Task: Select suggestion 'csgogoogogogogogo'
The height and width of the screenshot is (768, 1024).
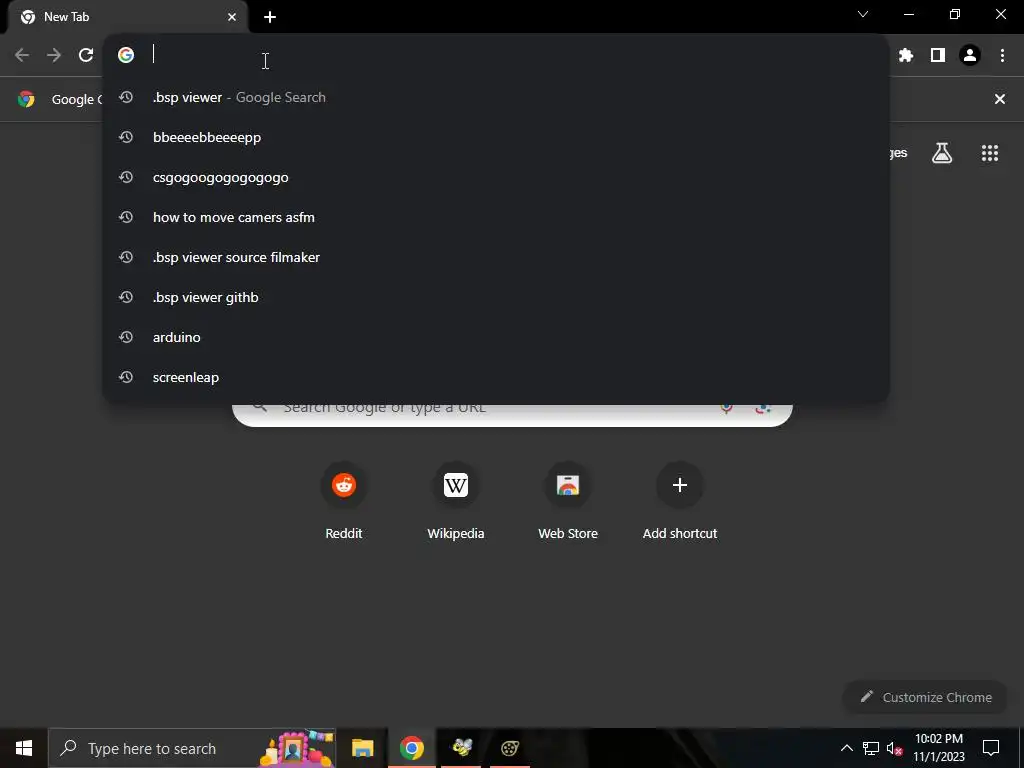Action: (496, 177)
